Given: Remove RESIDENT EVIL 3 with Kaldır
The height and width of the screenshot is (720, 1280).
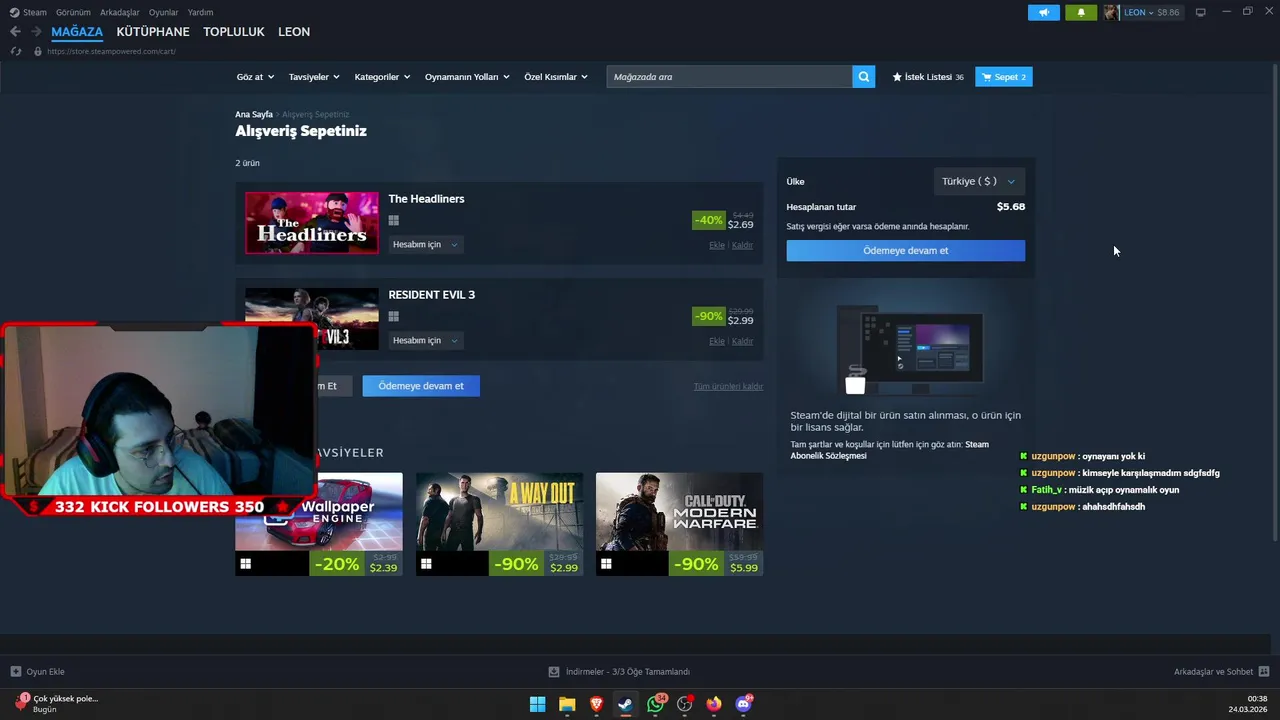Looking at the screenshot, I should coord(742,341).
